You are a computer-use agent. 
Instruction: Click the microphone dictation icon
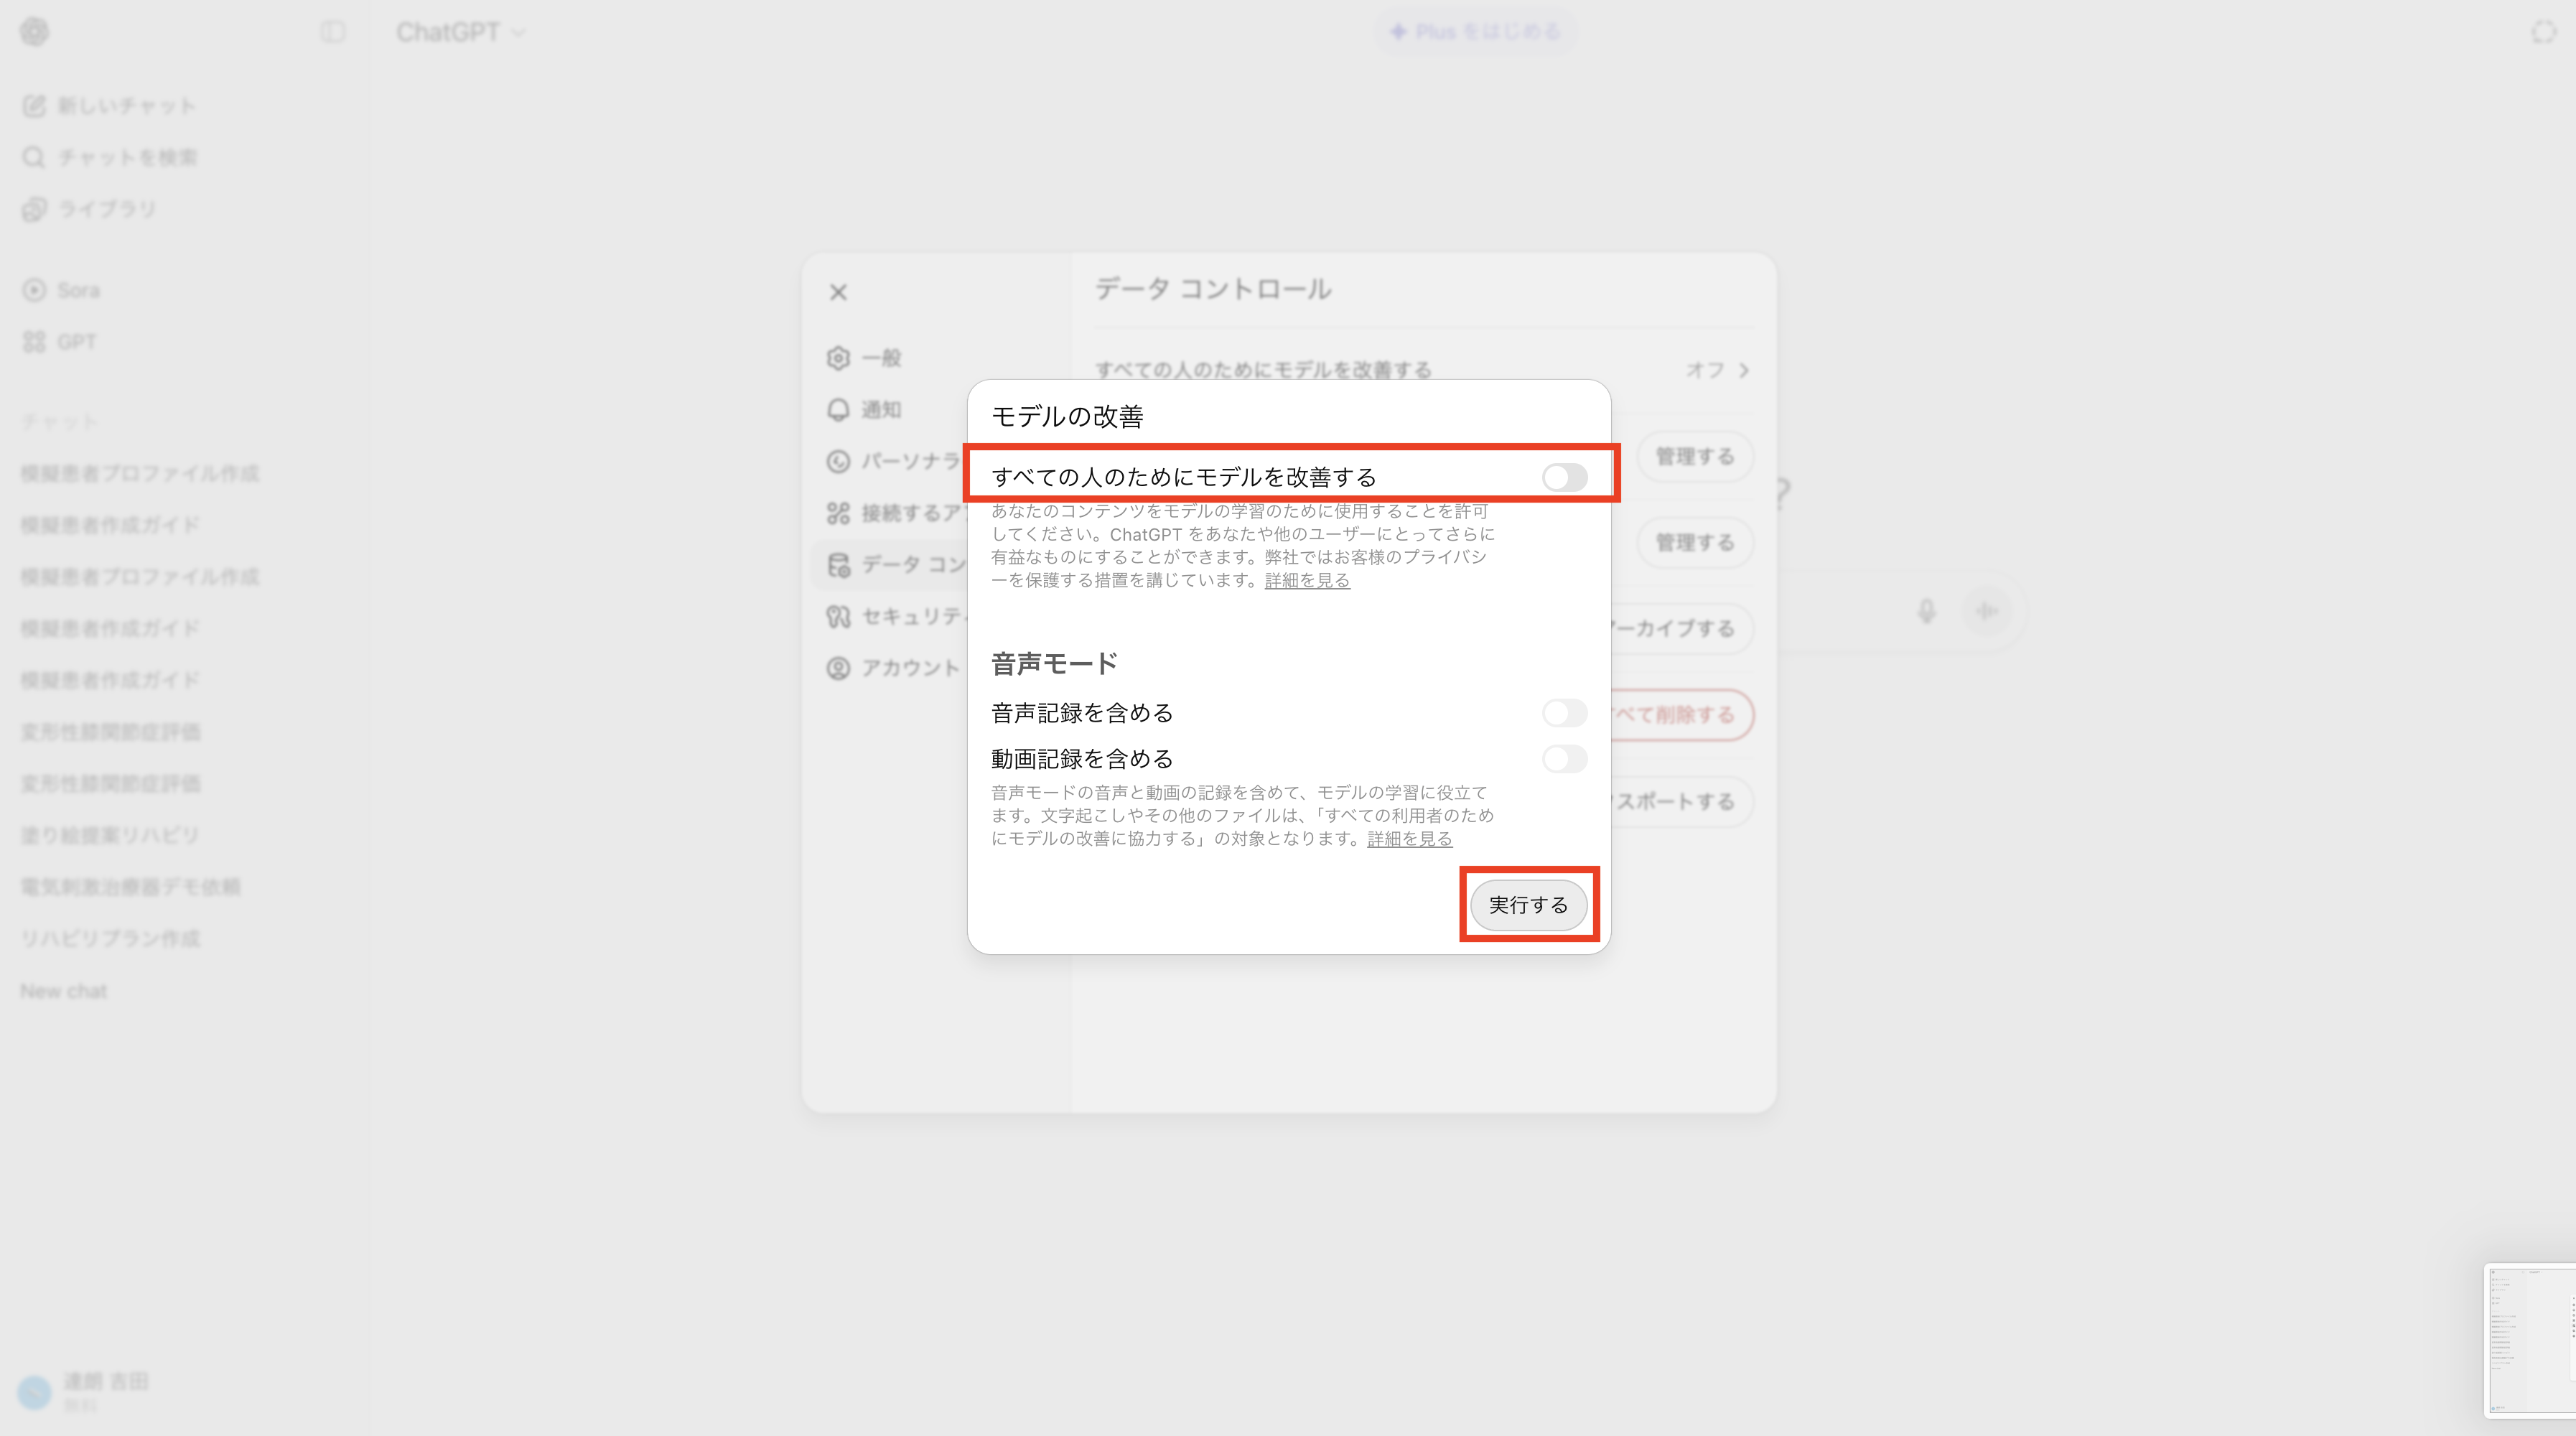tap(1926, 610)
